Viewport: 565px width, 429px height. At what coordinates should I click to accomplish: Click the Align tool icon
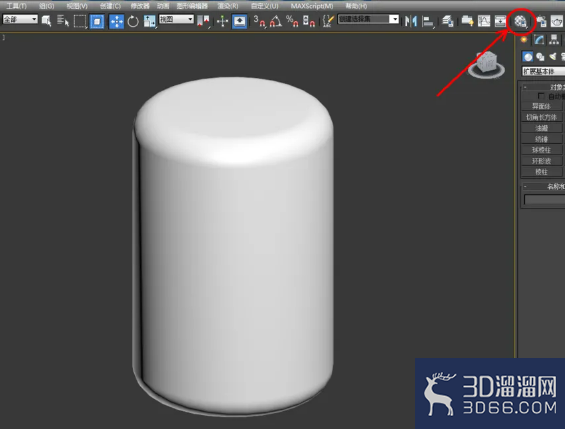428,21
